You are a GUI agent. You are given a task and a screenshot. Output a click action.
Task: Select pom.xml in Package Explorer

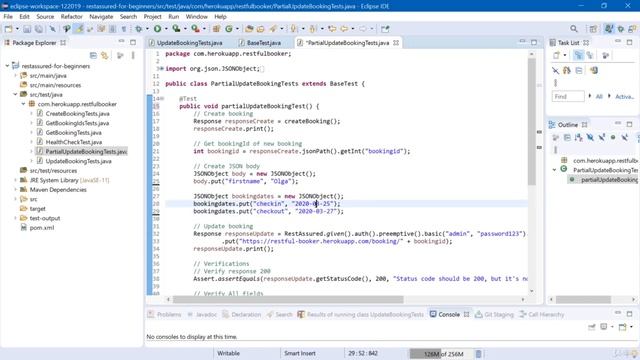click(41, 227)
